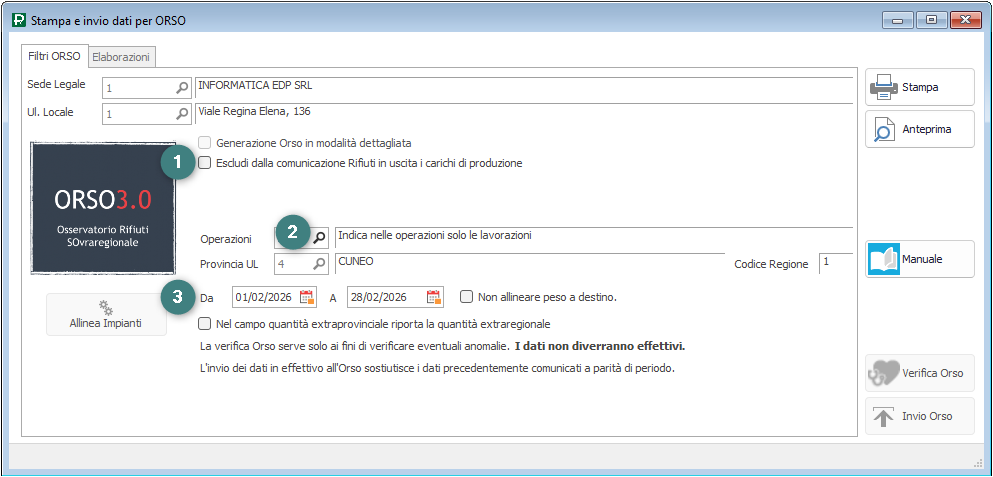Open the calendar picker for A date
This screenshot has width=993, height=477.
[x=434, y=297]
